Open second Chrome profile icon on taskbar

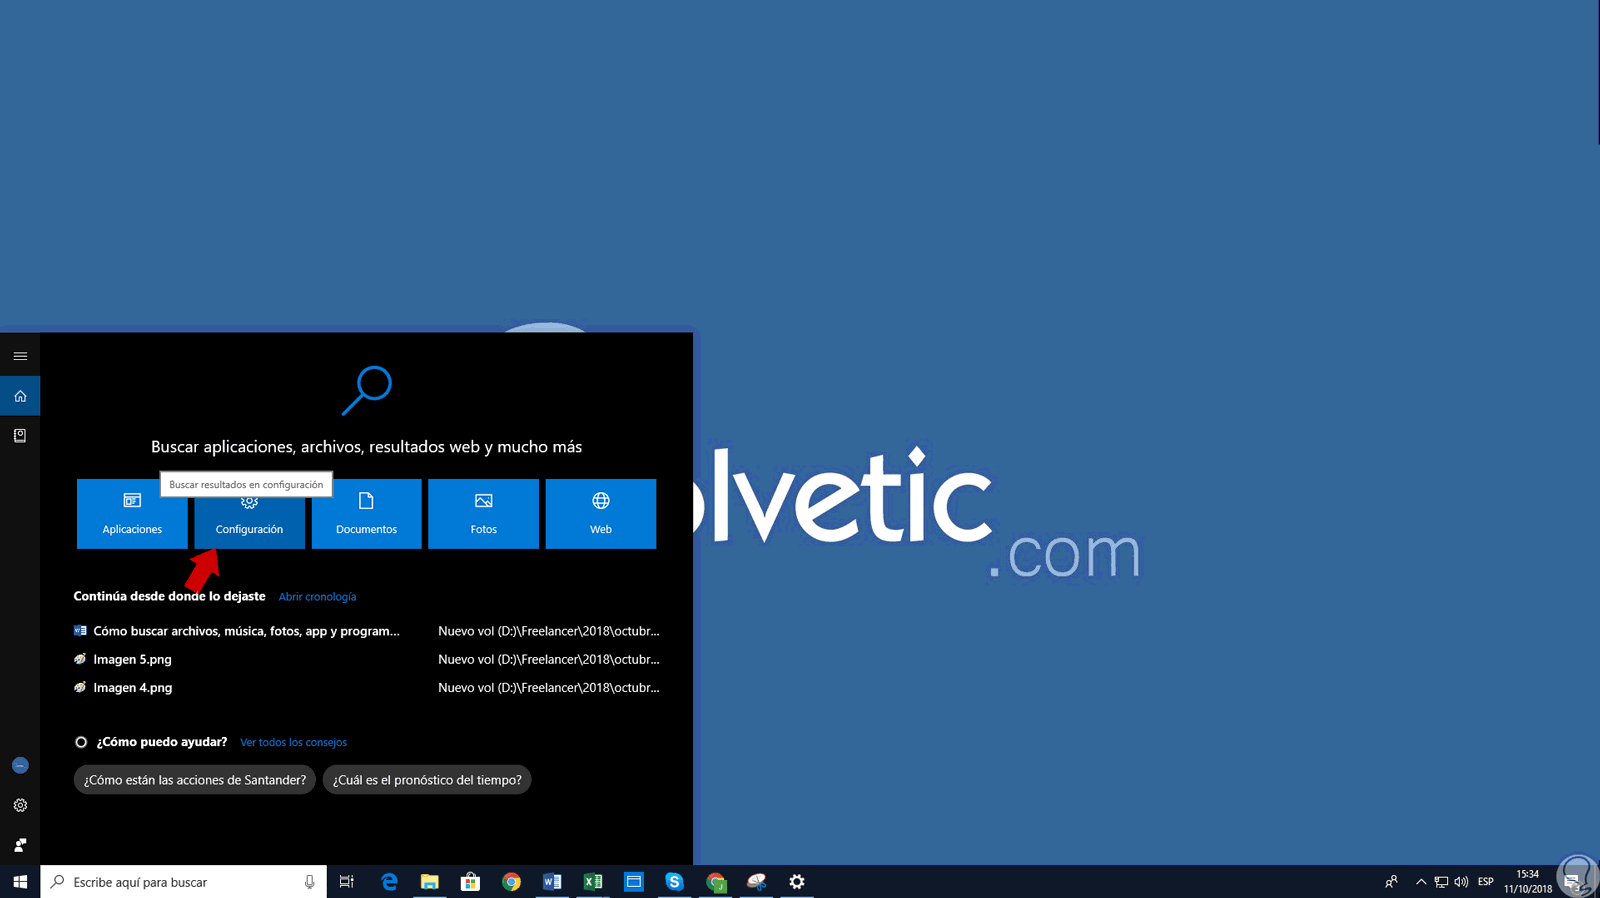pos(715,882)
